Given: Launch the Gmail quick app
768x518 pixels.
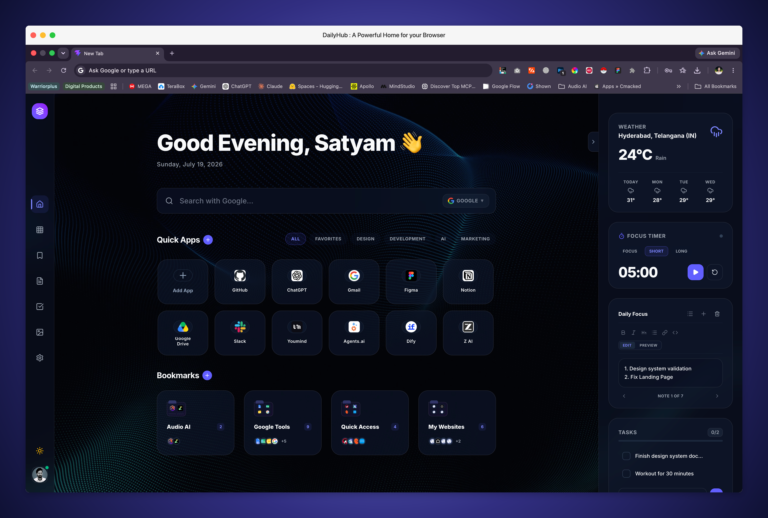Looking at the screenshot, I should click(354, 282).
